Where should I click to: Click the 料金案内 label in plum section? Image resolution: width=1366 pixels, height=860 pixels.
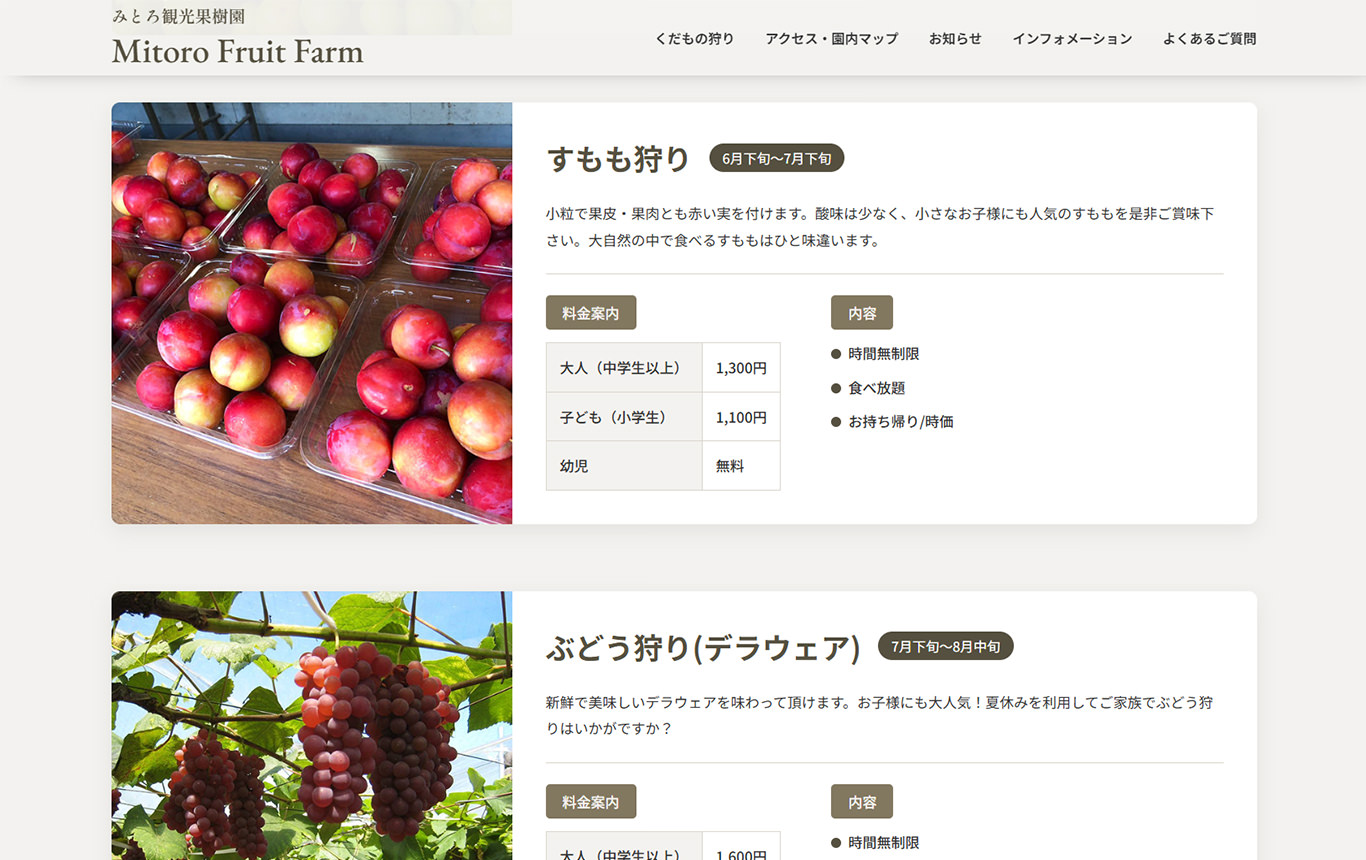591,313
